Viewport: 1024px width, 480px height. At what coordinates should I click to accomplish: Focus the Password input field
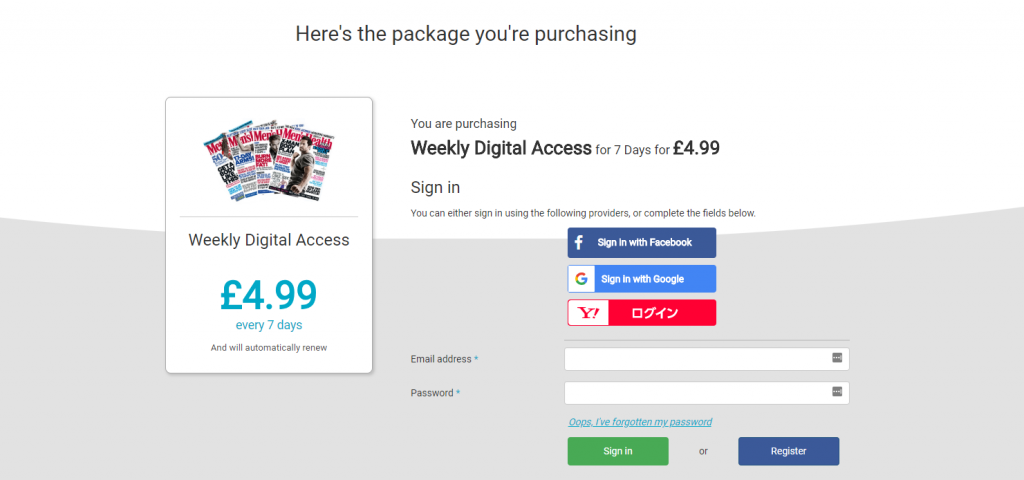click(697, 393)
